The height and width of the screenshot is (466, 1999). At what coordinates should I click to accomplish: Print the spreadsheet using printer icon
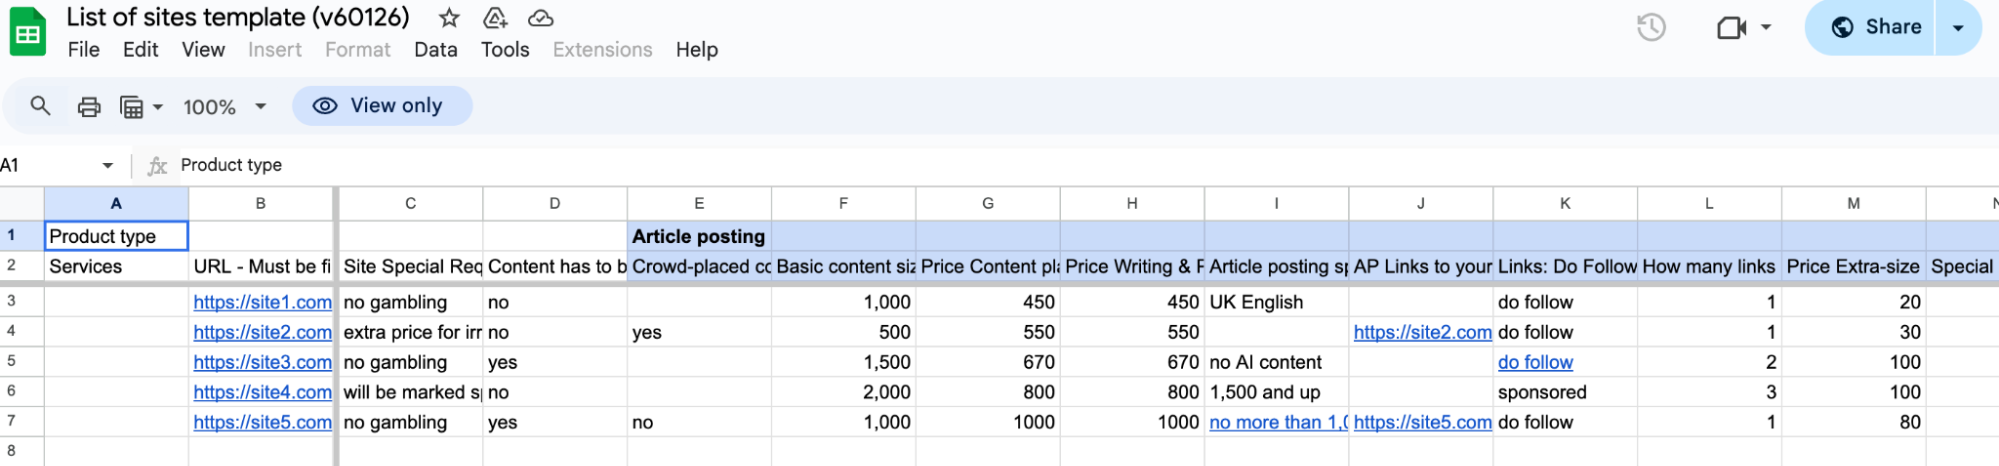click(x=89, y=106)
